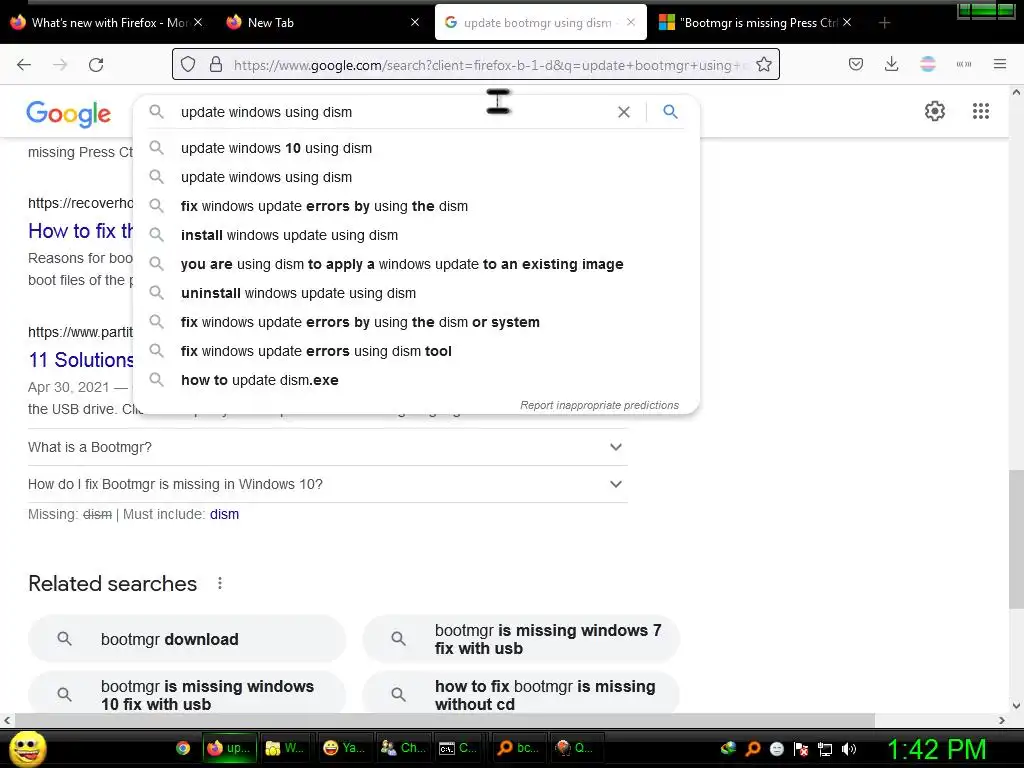
Task: Choose 'how to update dism.exe' suggestion
Action: (416, 380)
